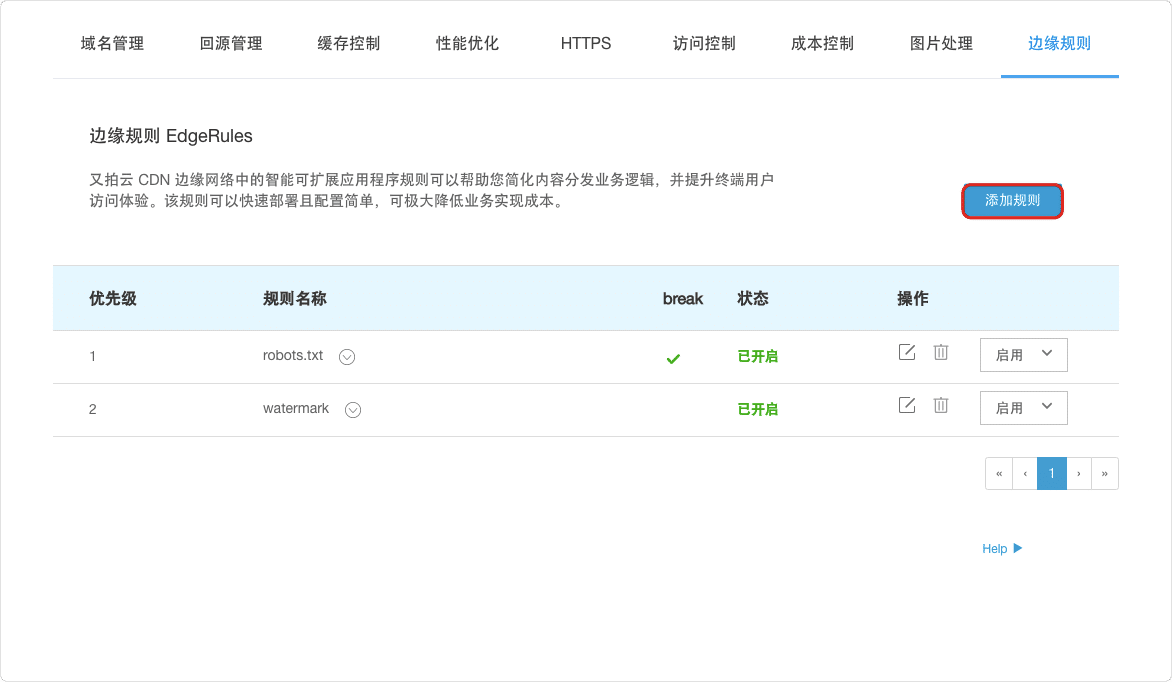Open the 缓存控制 tab

(349, 43)
